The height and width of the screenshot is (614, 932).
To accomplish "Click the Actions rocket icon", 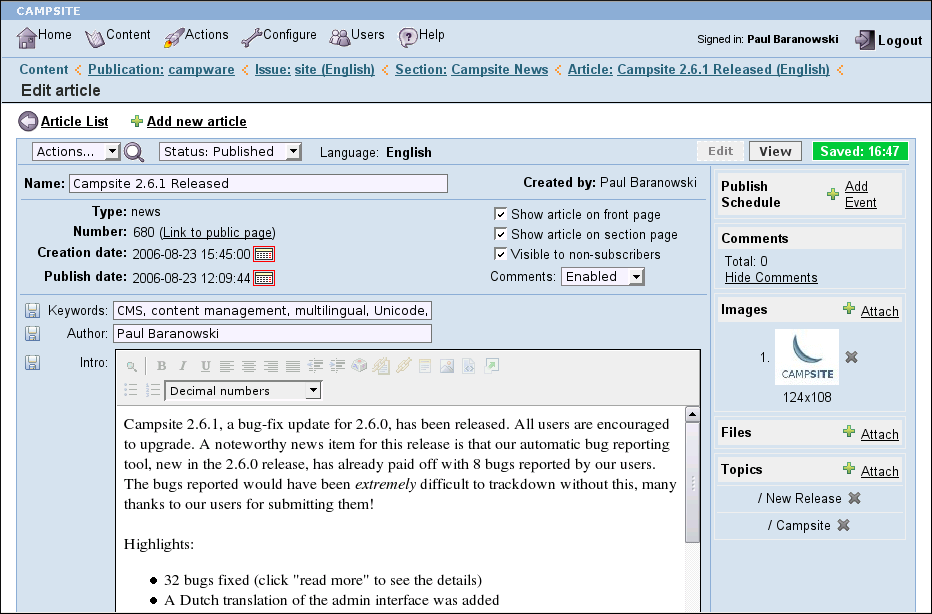I will coord(174,39).
